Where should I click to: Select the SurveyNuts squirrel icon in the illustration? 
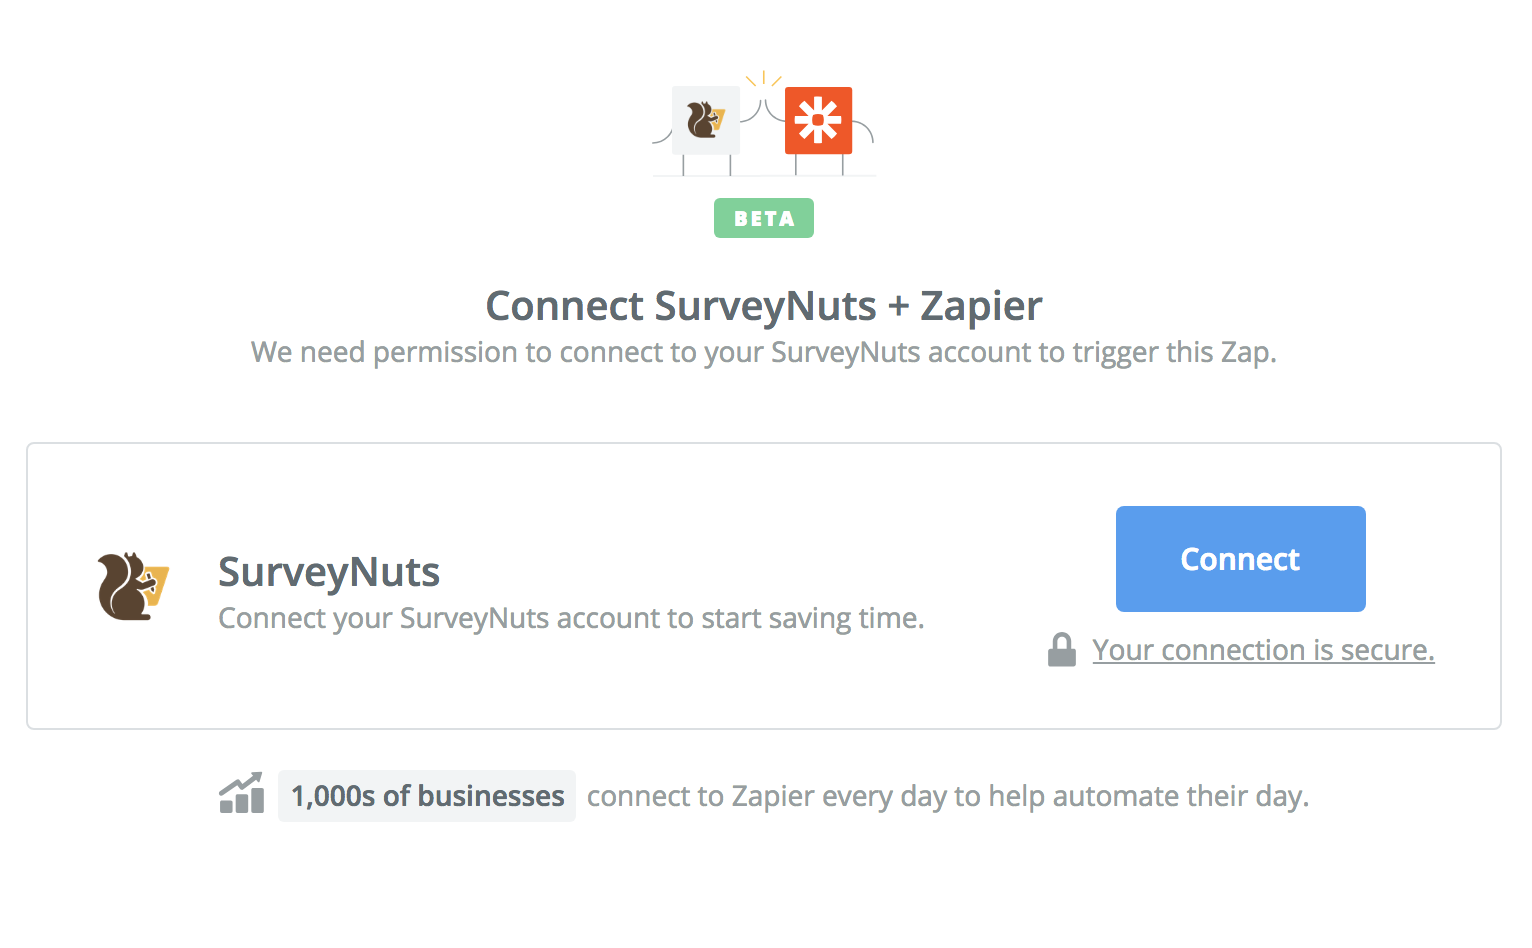[x=704, y=121]
